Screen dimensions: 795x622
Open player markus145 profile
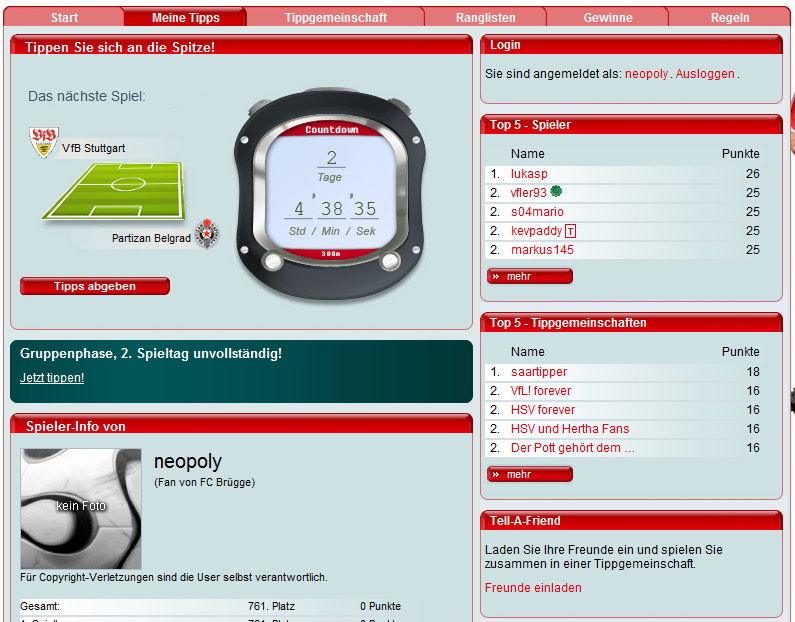(542, 250)
